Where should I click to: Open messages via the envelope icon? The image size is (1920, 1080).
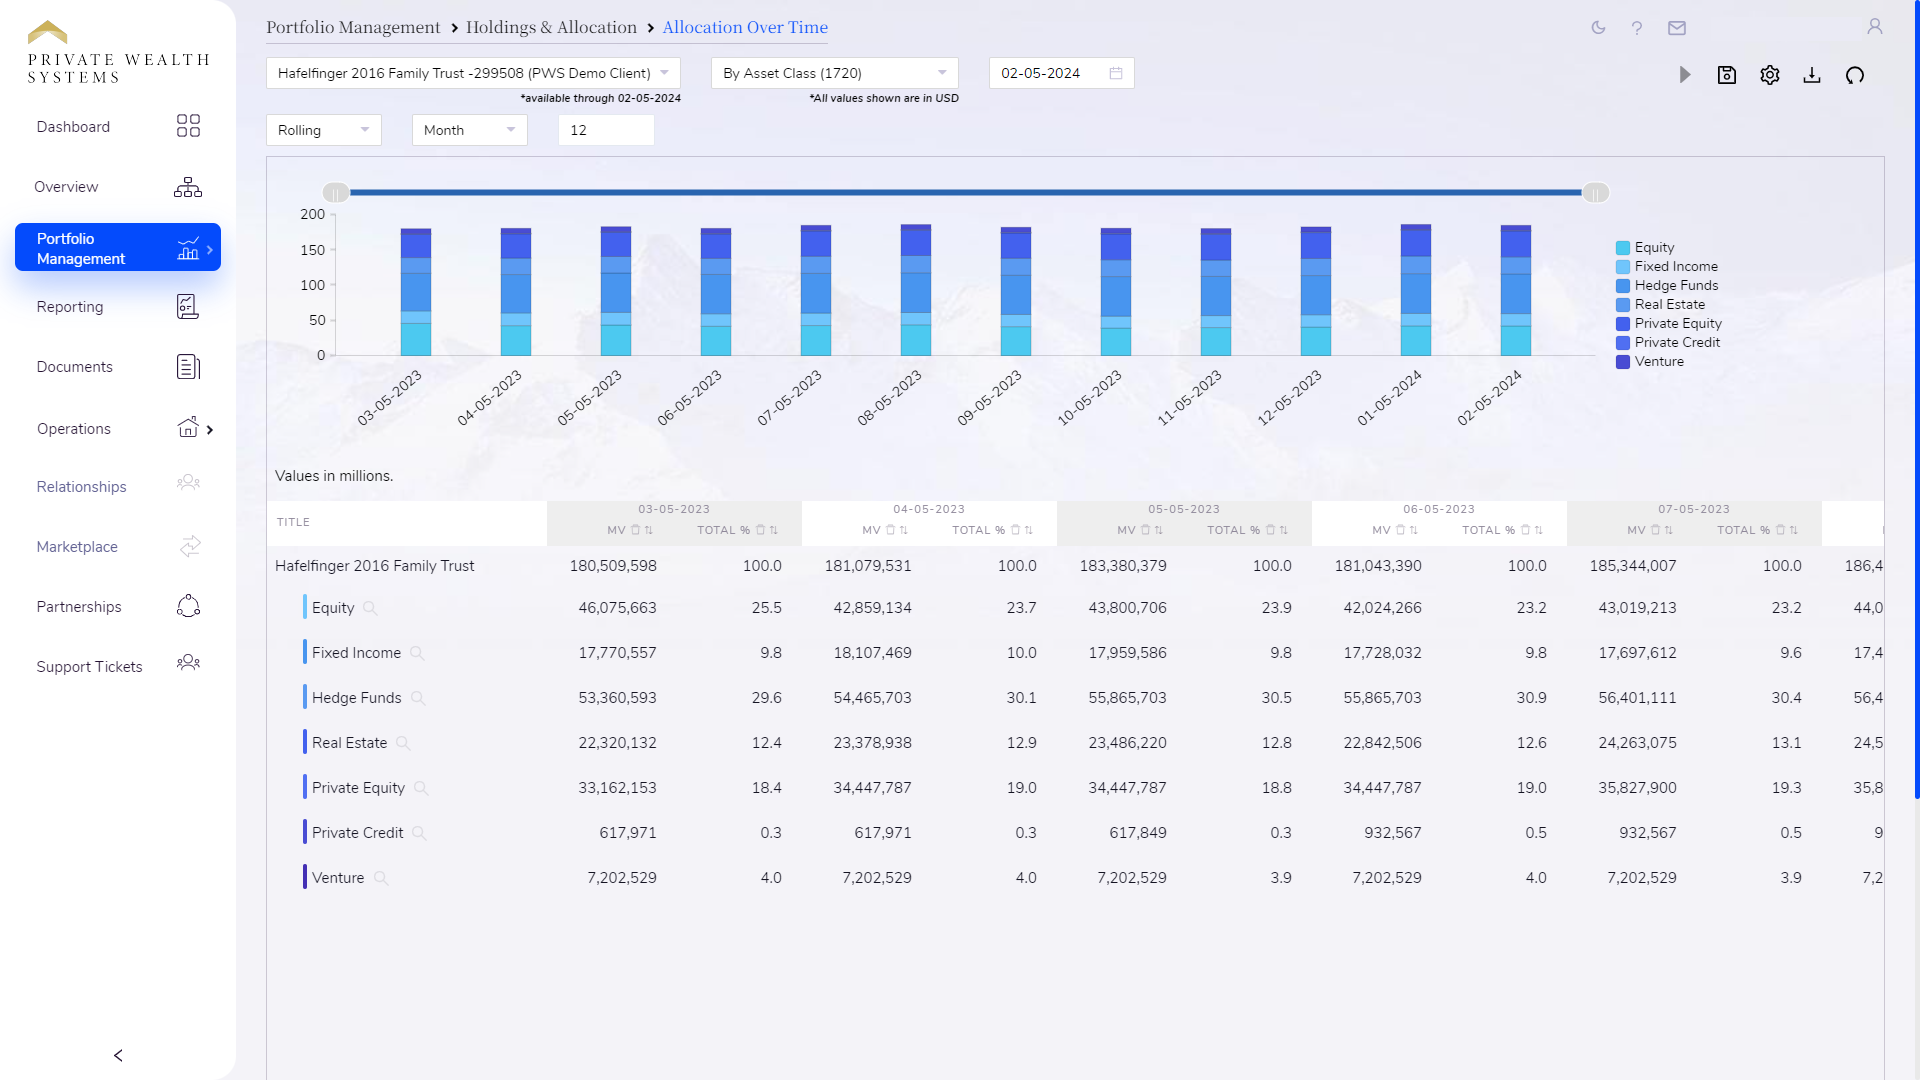[1677, 28]
